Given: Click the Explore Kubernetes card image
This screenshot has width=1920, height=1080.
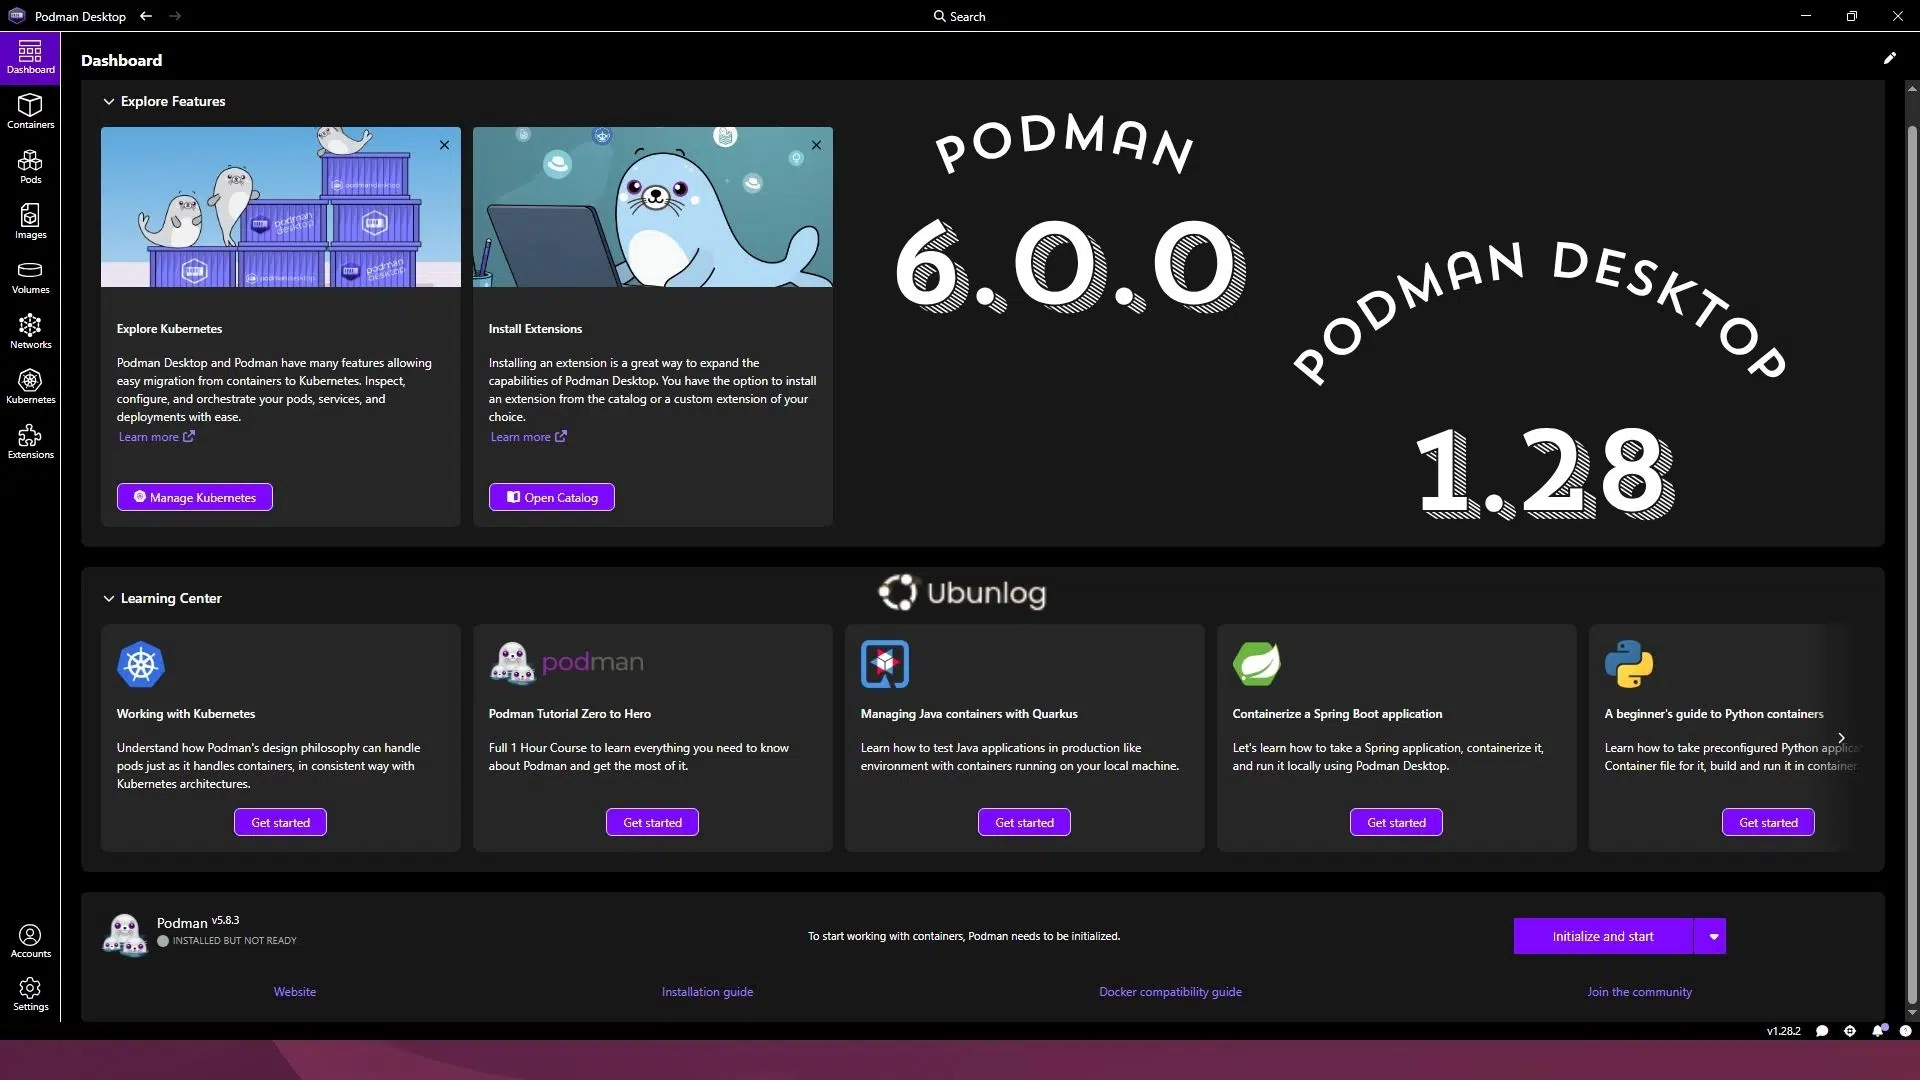Looking at the screenshot, I should point(281,207).
